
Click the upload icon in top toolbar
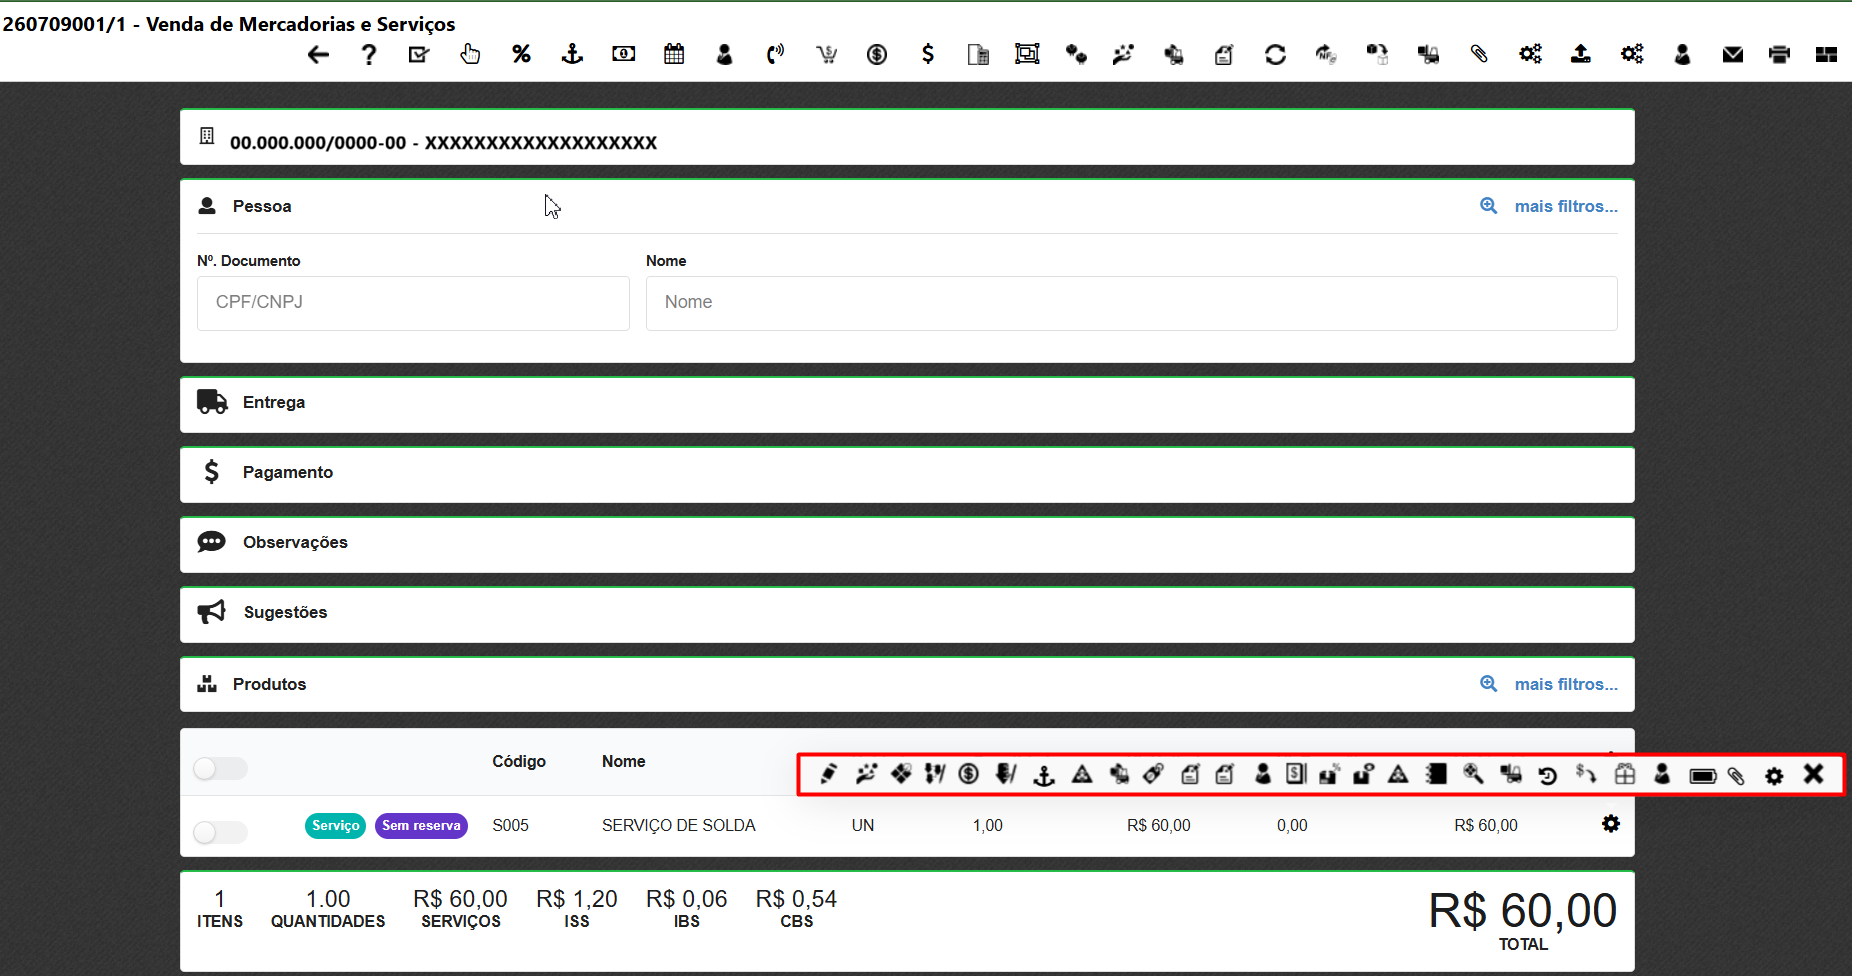[x=1580, y=54]
